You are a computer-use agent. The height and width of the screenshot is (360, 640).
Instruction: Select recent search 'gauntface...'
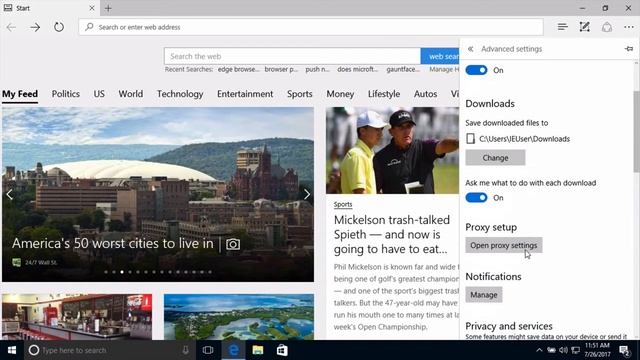[403, 69]
